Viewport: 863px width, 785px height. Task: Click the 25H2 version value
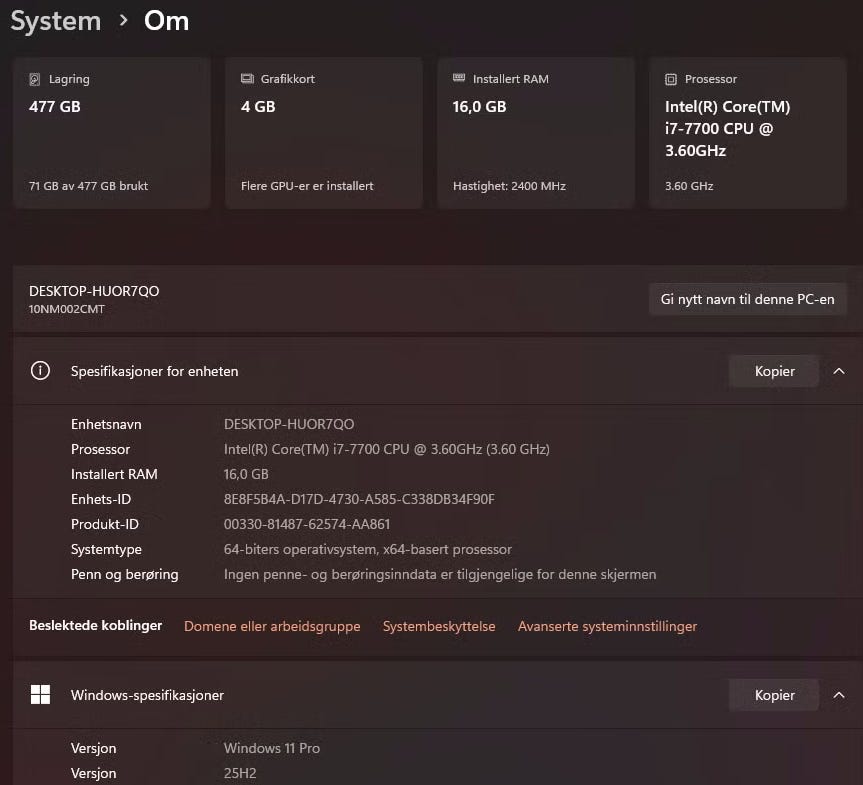coord(240,773)
